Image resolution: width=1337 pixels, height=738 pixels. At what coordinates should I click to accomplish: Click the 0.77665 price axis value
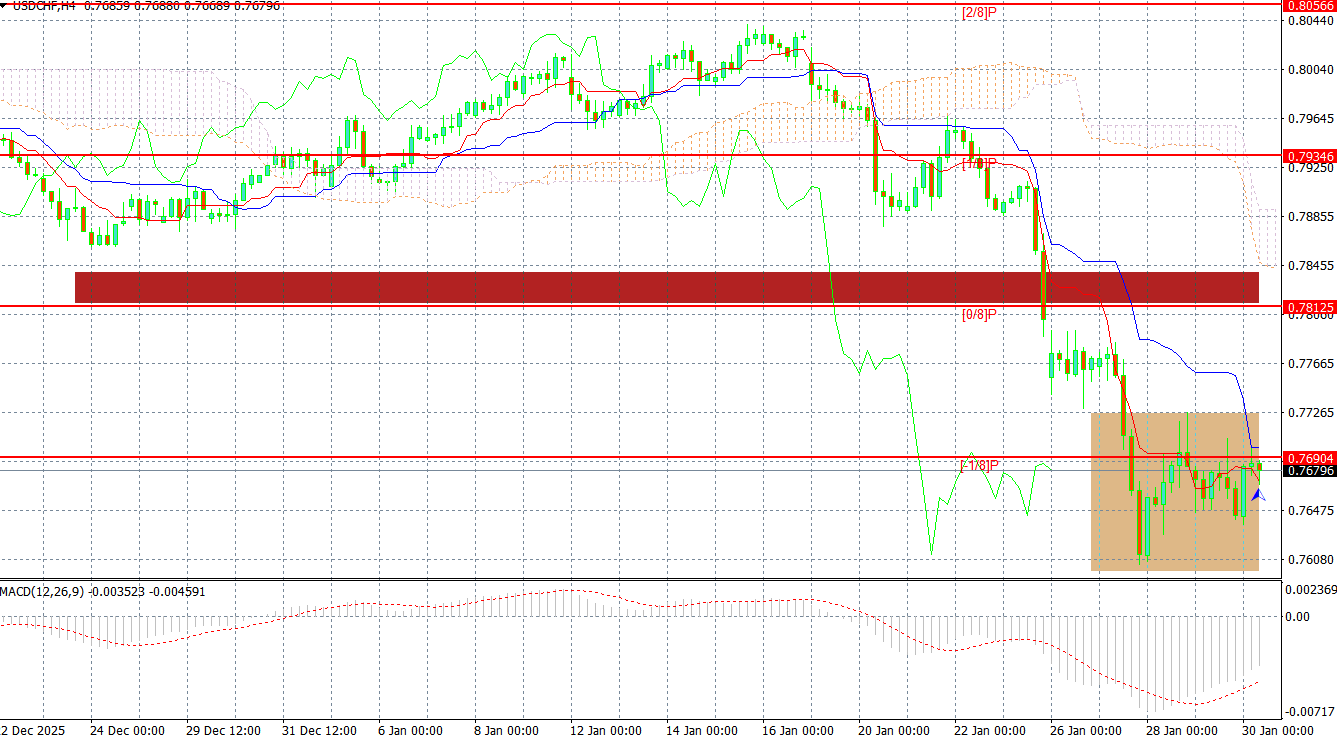1311,364
